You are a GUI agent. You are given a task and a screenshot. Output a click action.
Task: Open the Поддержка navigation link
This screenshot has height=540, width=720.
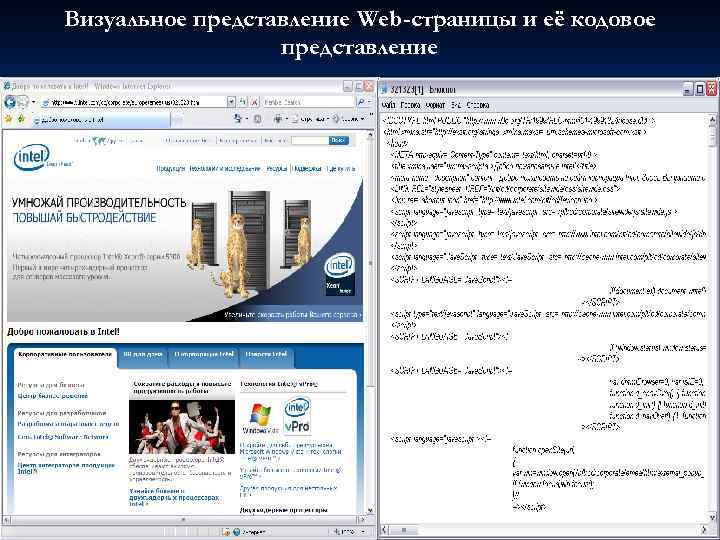tap(307, 169)
